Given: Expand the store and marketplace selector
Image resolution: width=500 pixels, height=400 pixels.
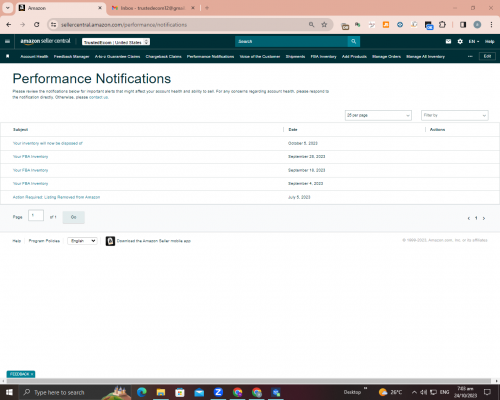Looking at the screenshot, I should (x=116, y=42).
